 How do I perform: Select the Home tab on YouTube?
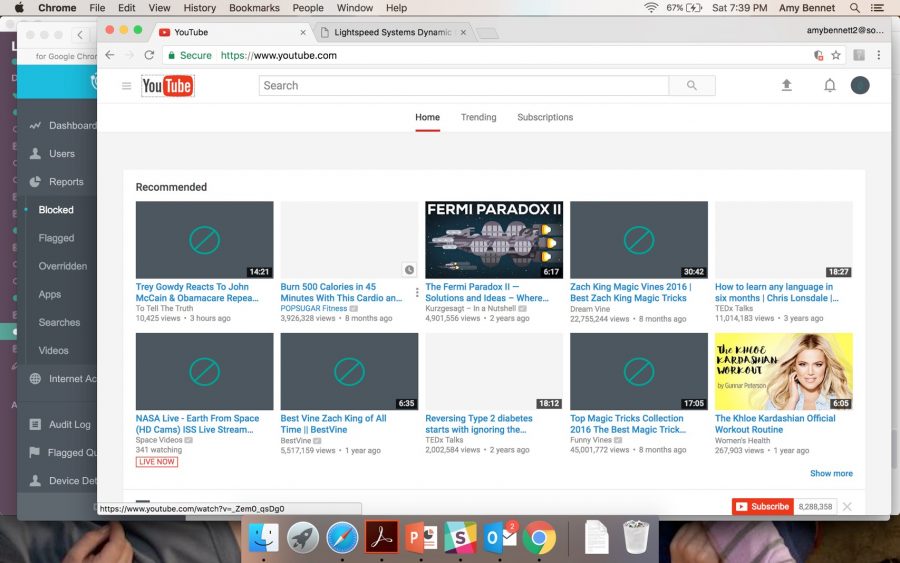click(427, 117)
